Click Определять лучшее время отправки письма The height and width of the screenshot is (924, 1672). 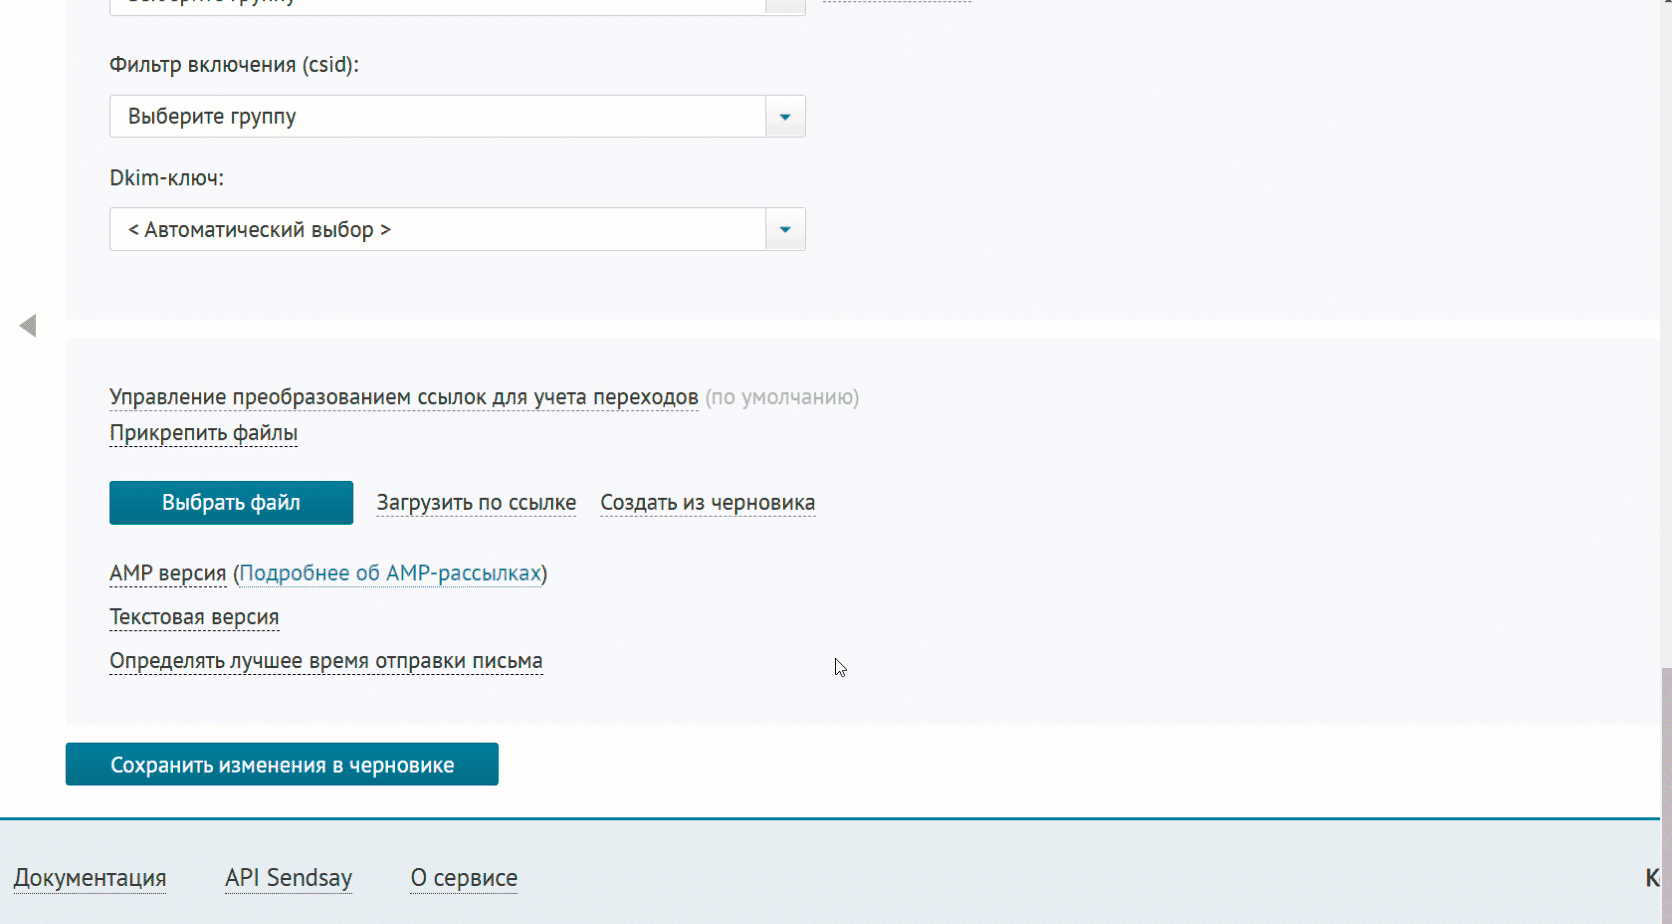[326, 661]
